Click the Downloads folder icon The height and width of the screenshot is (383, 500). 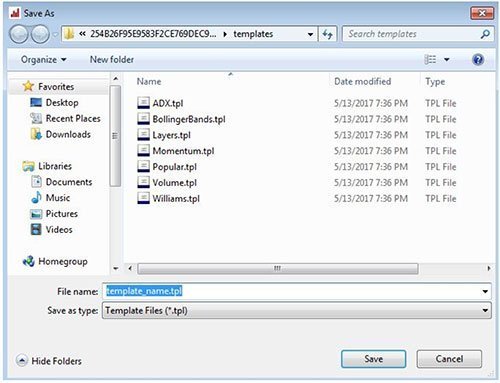point(36,134)
